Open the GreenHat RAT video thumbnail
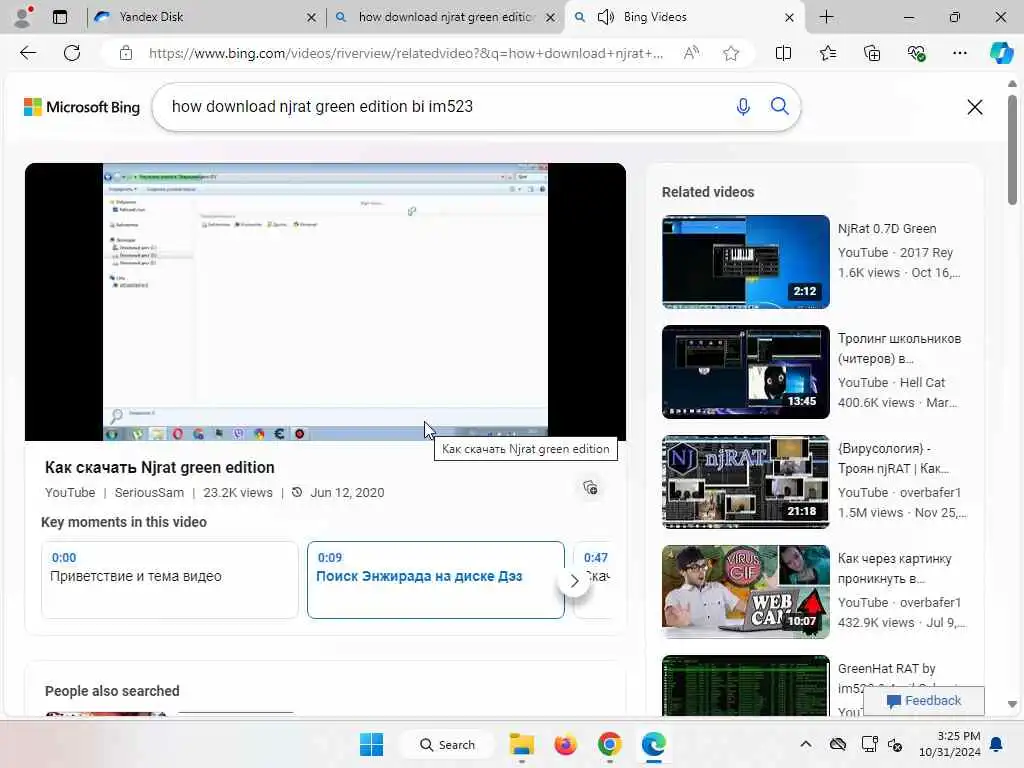Viewport: 1024px width, 768px height. coord(745,685)
